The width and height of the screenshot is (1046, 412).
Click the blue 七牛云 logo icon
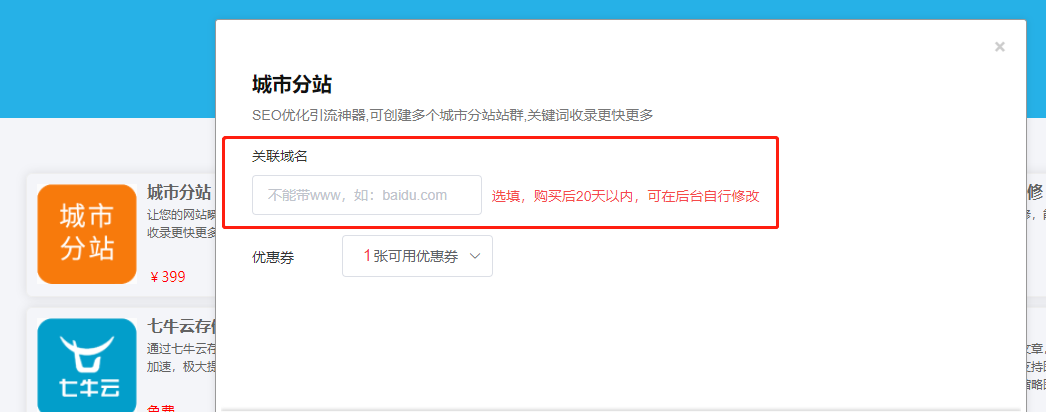click(87, 365)
